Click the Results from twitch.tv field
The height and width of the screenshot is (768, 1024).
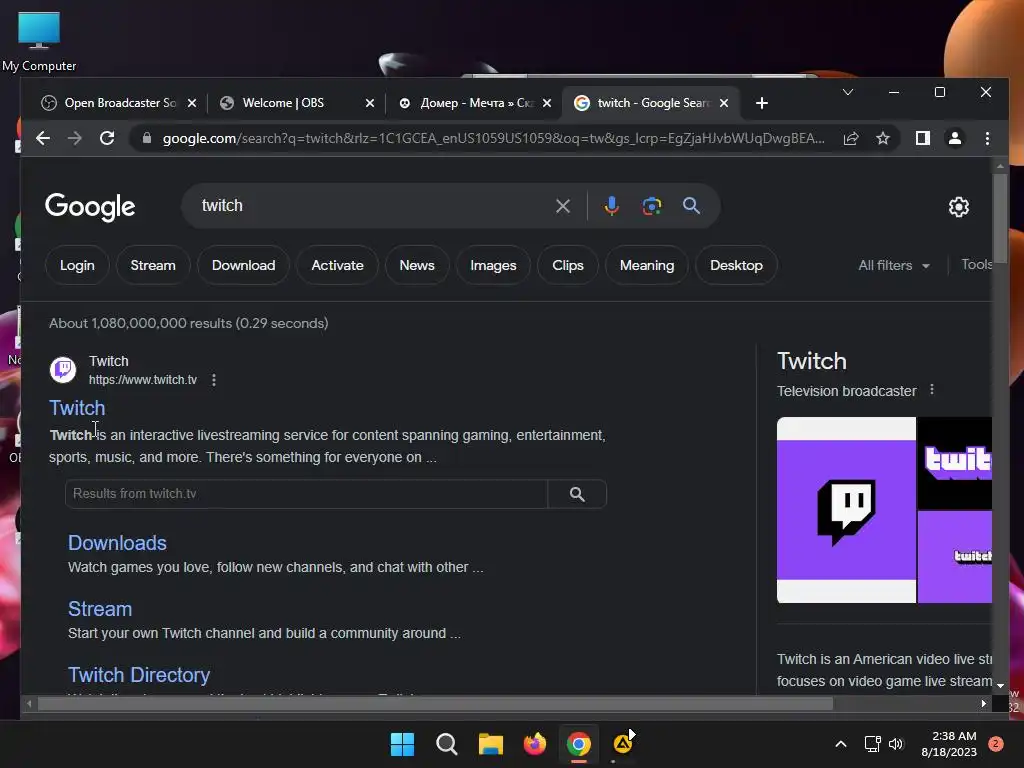[x=306, y=494]
